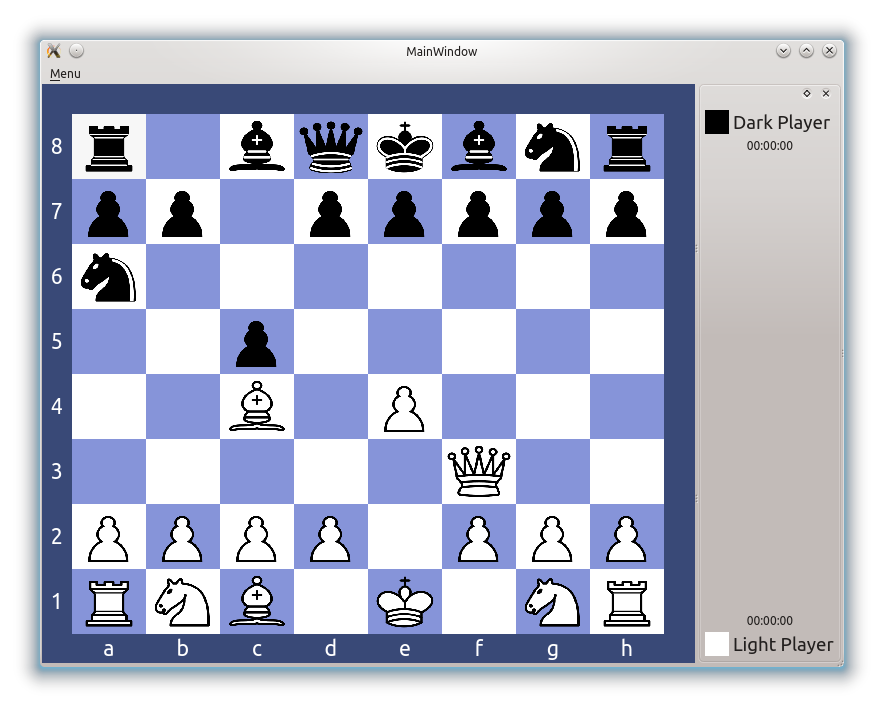Select the white pawn on d2
Screen dimensions: 884x707
331,537
